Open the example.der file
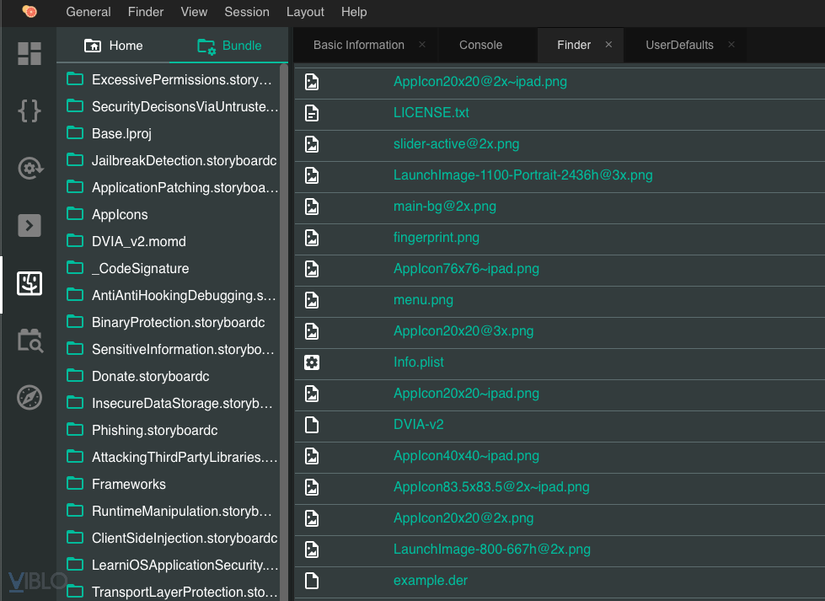Viewport: 825px width, 601px height. click(x=430, y=580)
